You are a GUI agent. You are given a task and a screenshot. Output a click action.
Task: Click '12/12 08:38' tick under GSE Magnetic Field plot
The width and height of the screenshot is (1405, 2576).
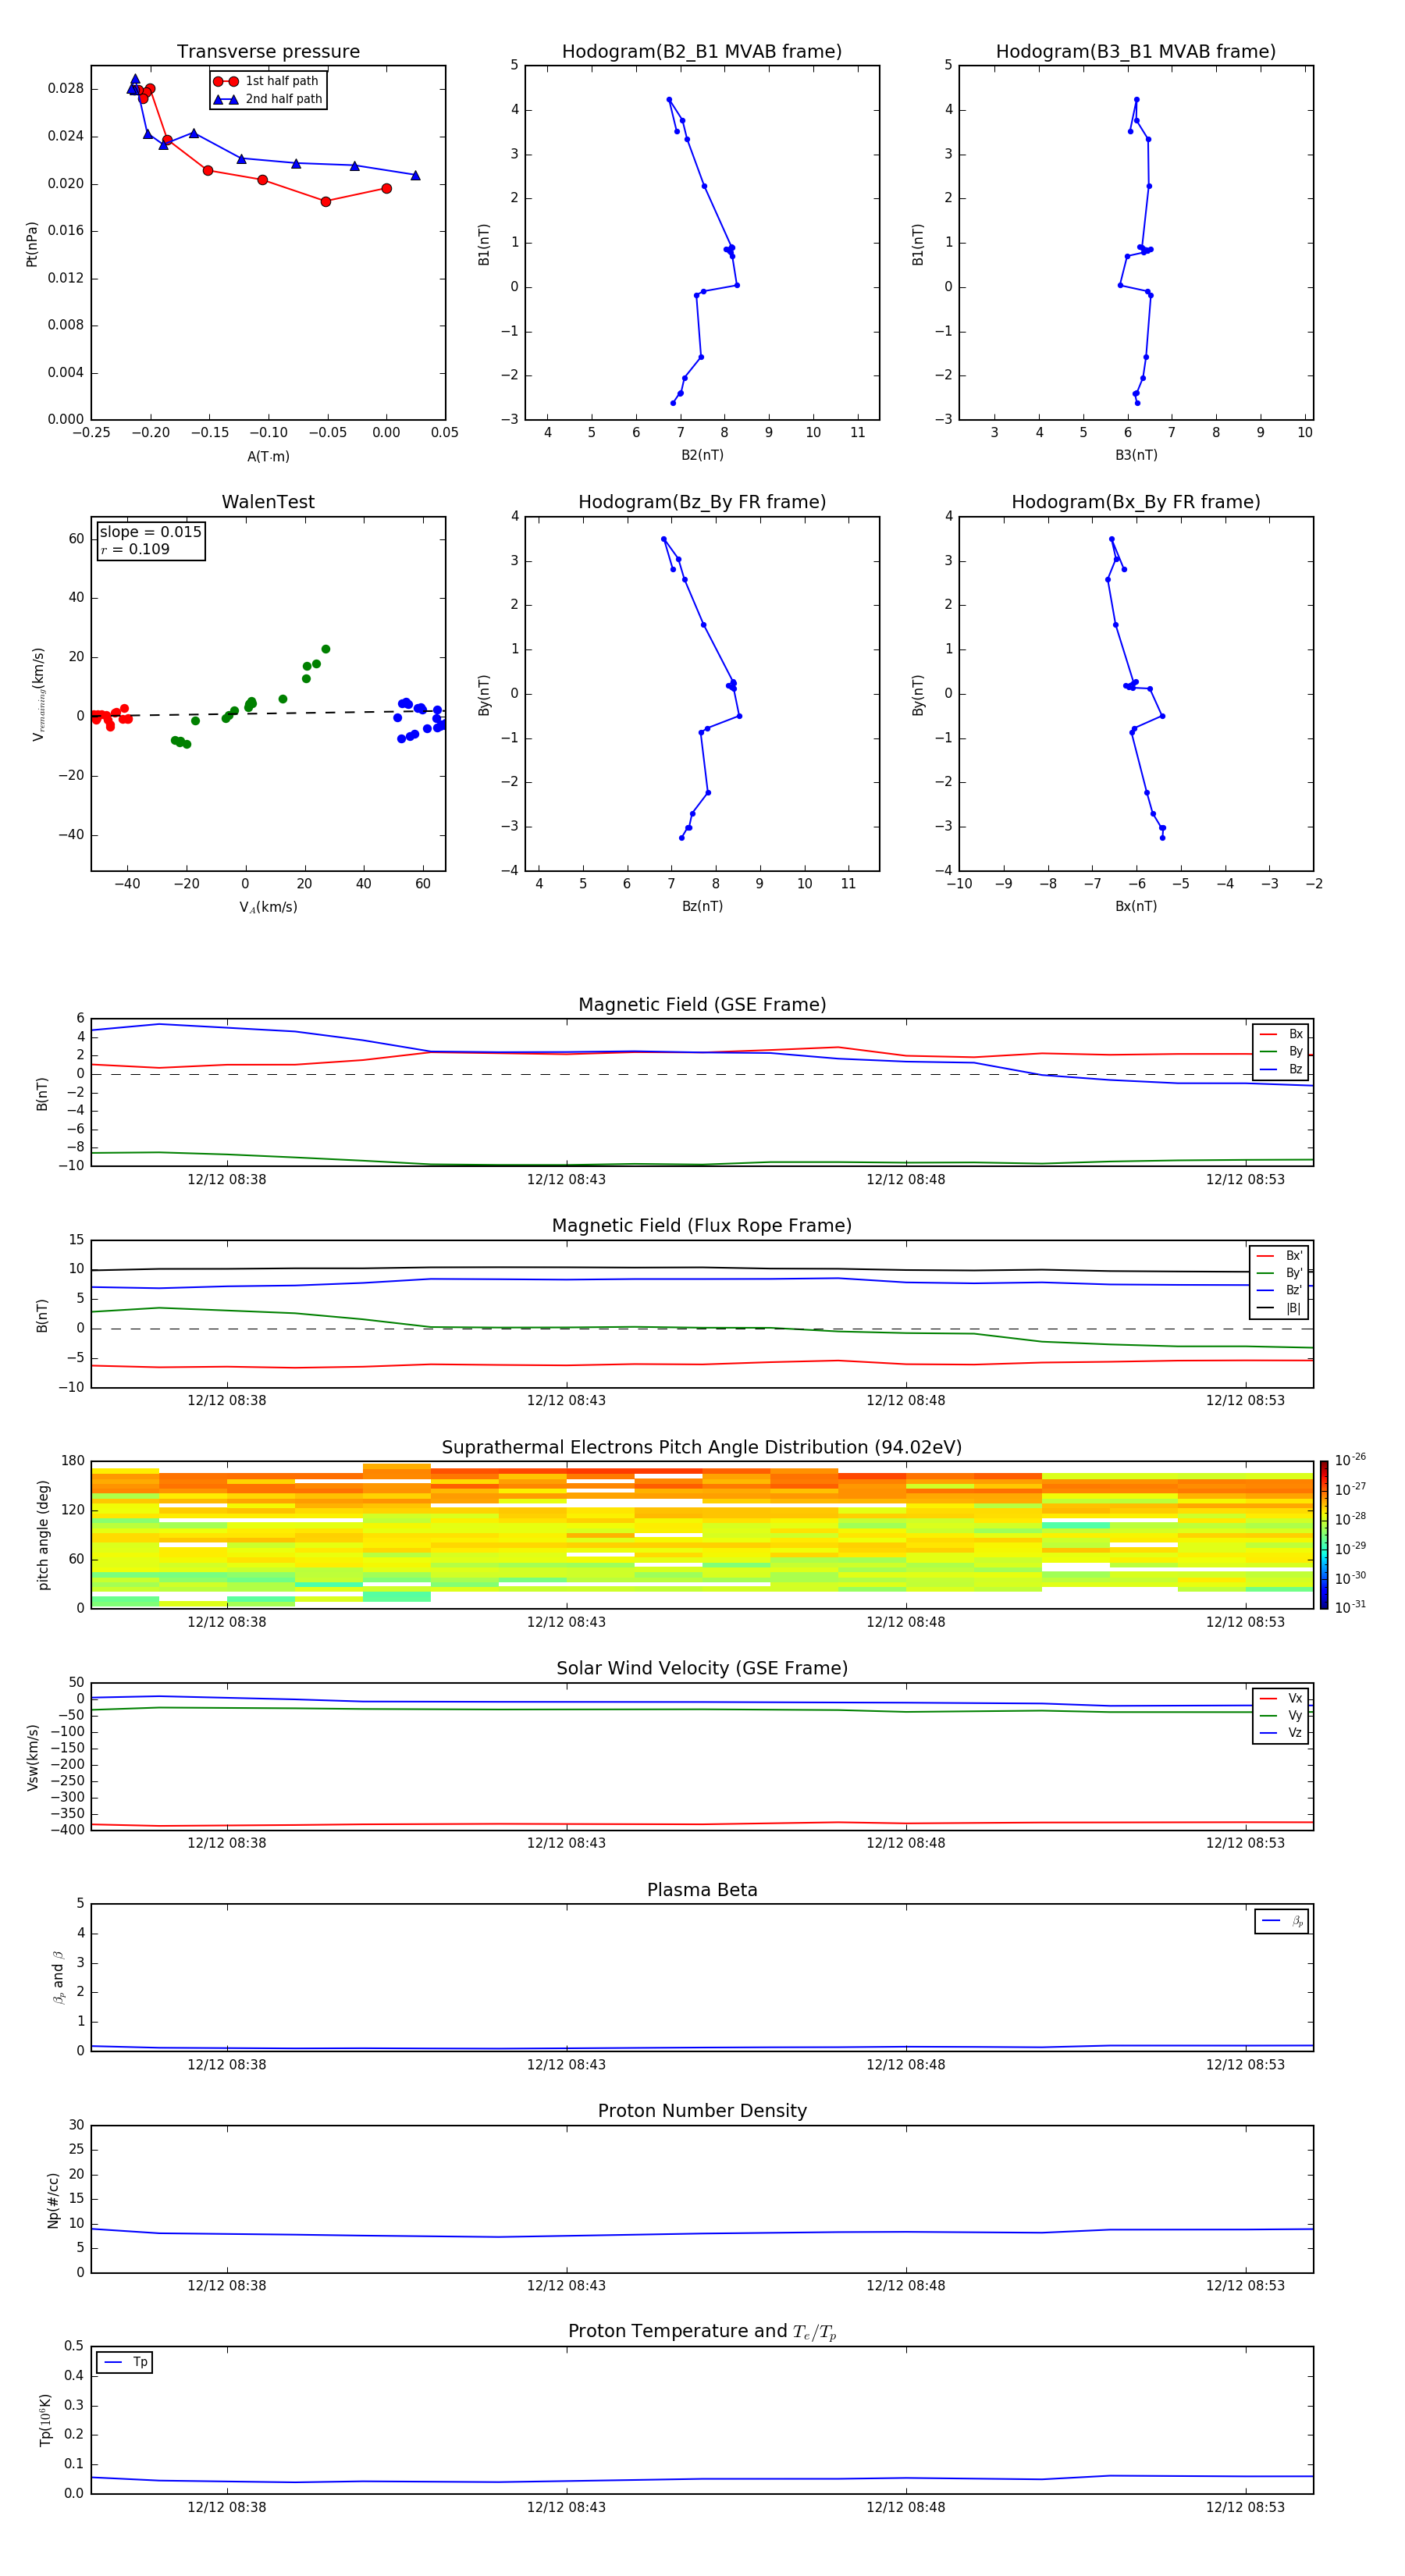(227, 1179)
